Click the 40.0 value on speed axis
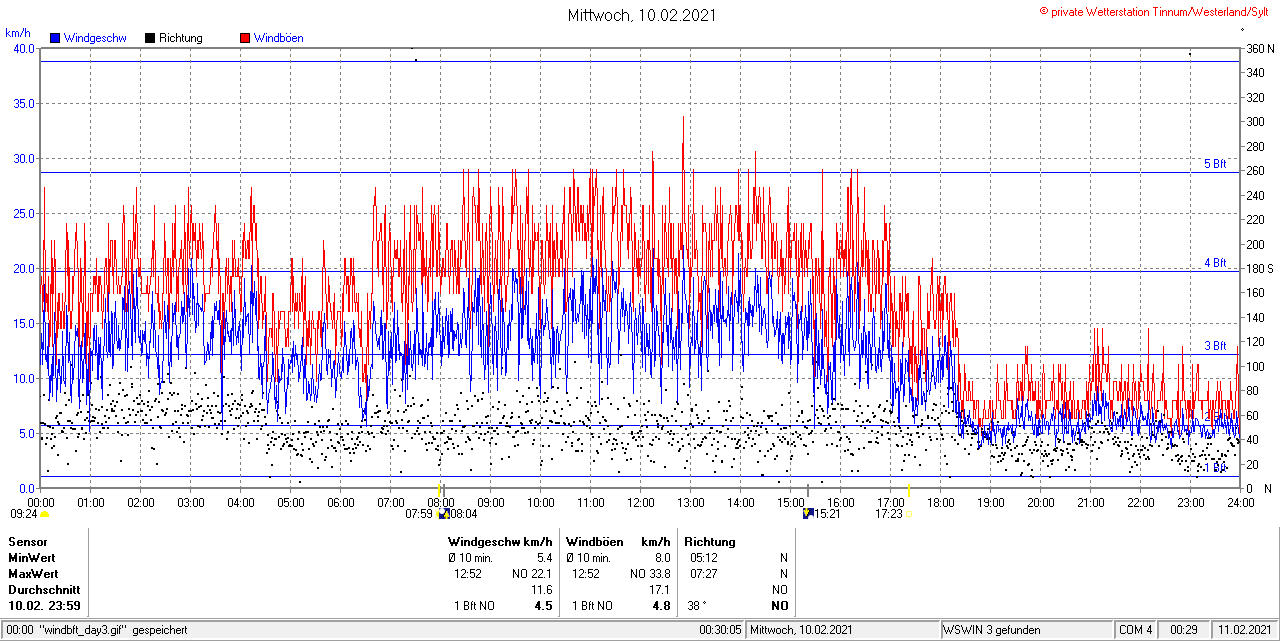 click(x=22, y=48)
